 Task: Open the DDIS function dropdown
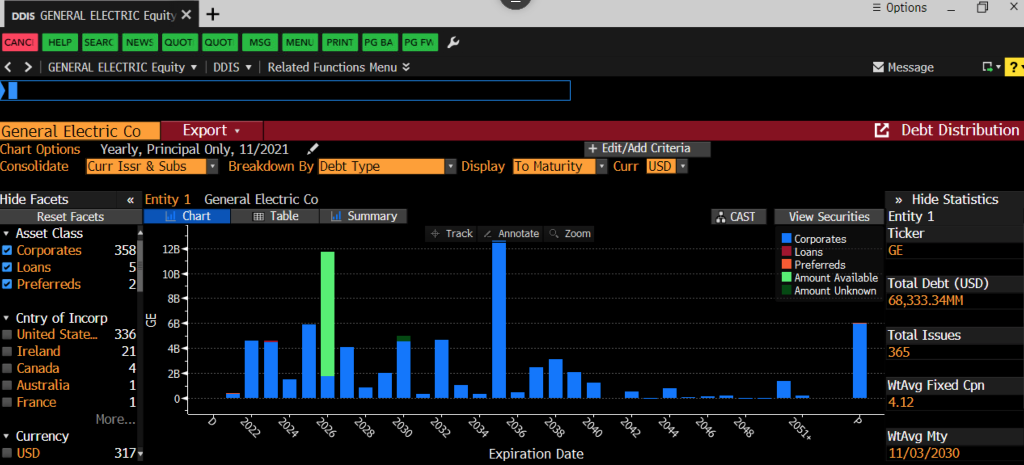(x=232, y=67)
